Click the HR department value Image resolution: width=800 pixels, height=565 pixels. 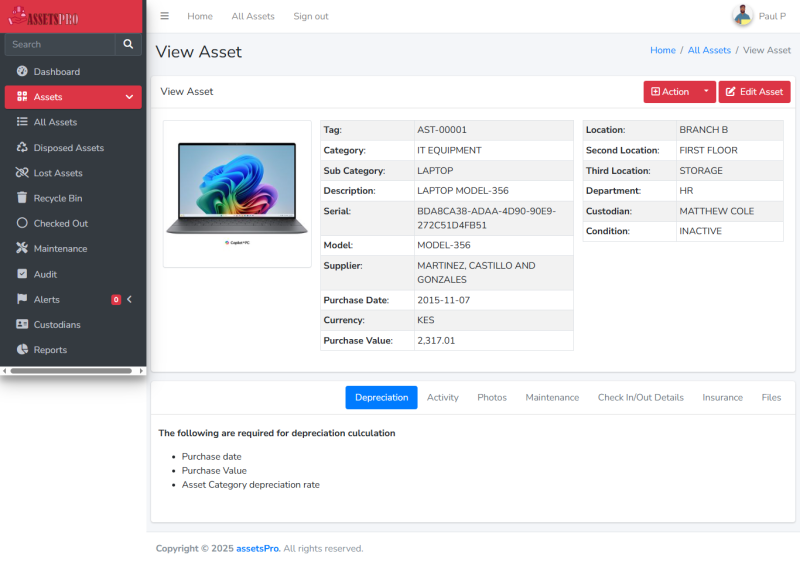point(686,190)
